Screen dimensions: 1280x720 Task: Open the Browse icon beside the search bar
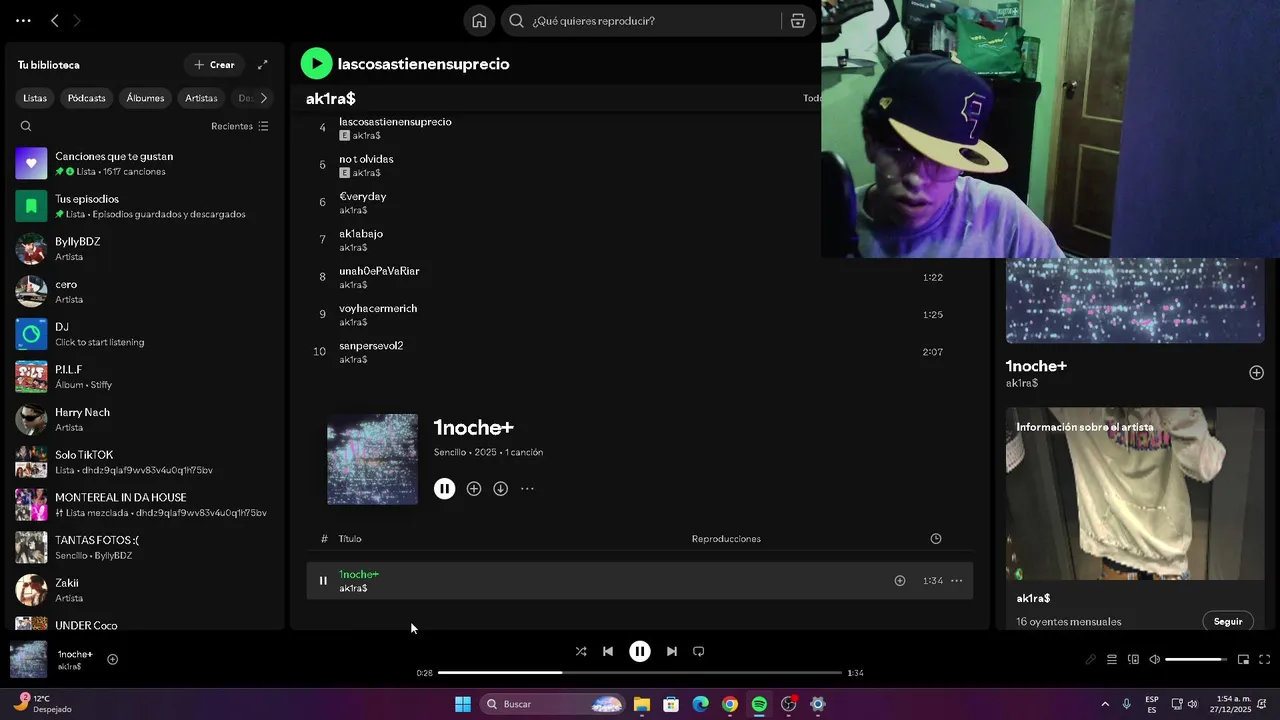[x=798, y=21]
